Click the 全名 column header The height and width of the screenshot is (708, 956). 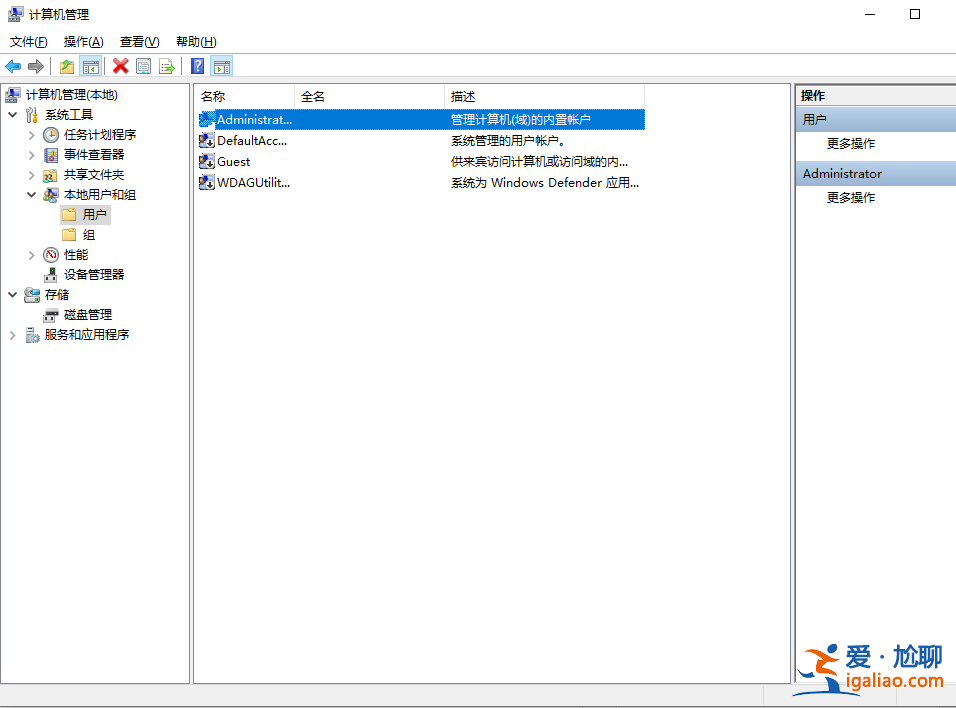click(x=313, y=95)
